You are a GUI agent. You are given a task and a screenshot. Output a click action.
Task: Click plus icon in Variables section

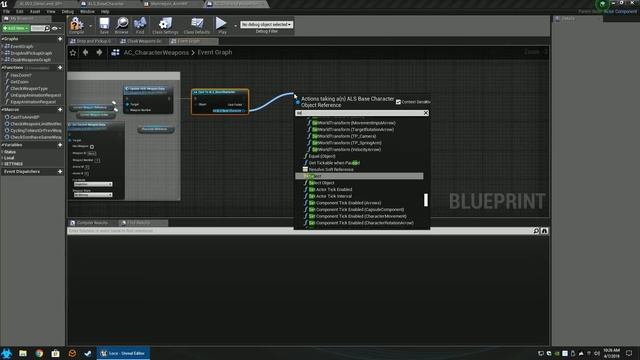click(60, 145)
